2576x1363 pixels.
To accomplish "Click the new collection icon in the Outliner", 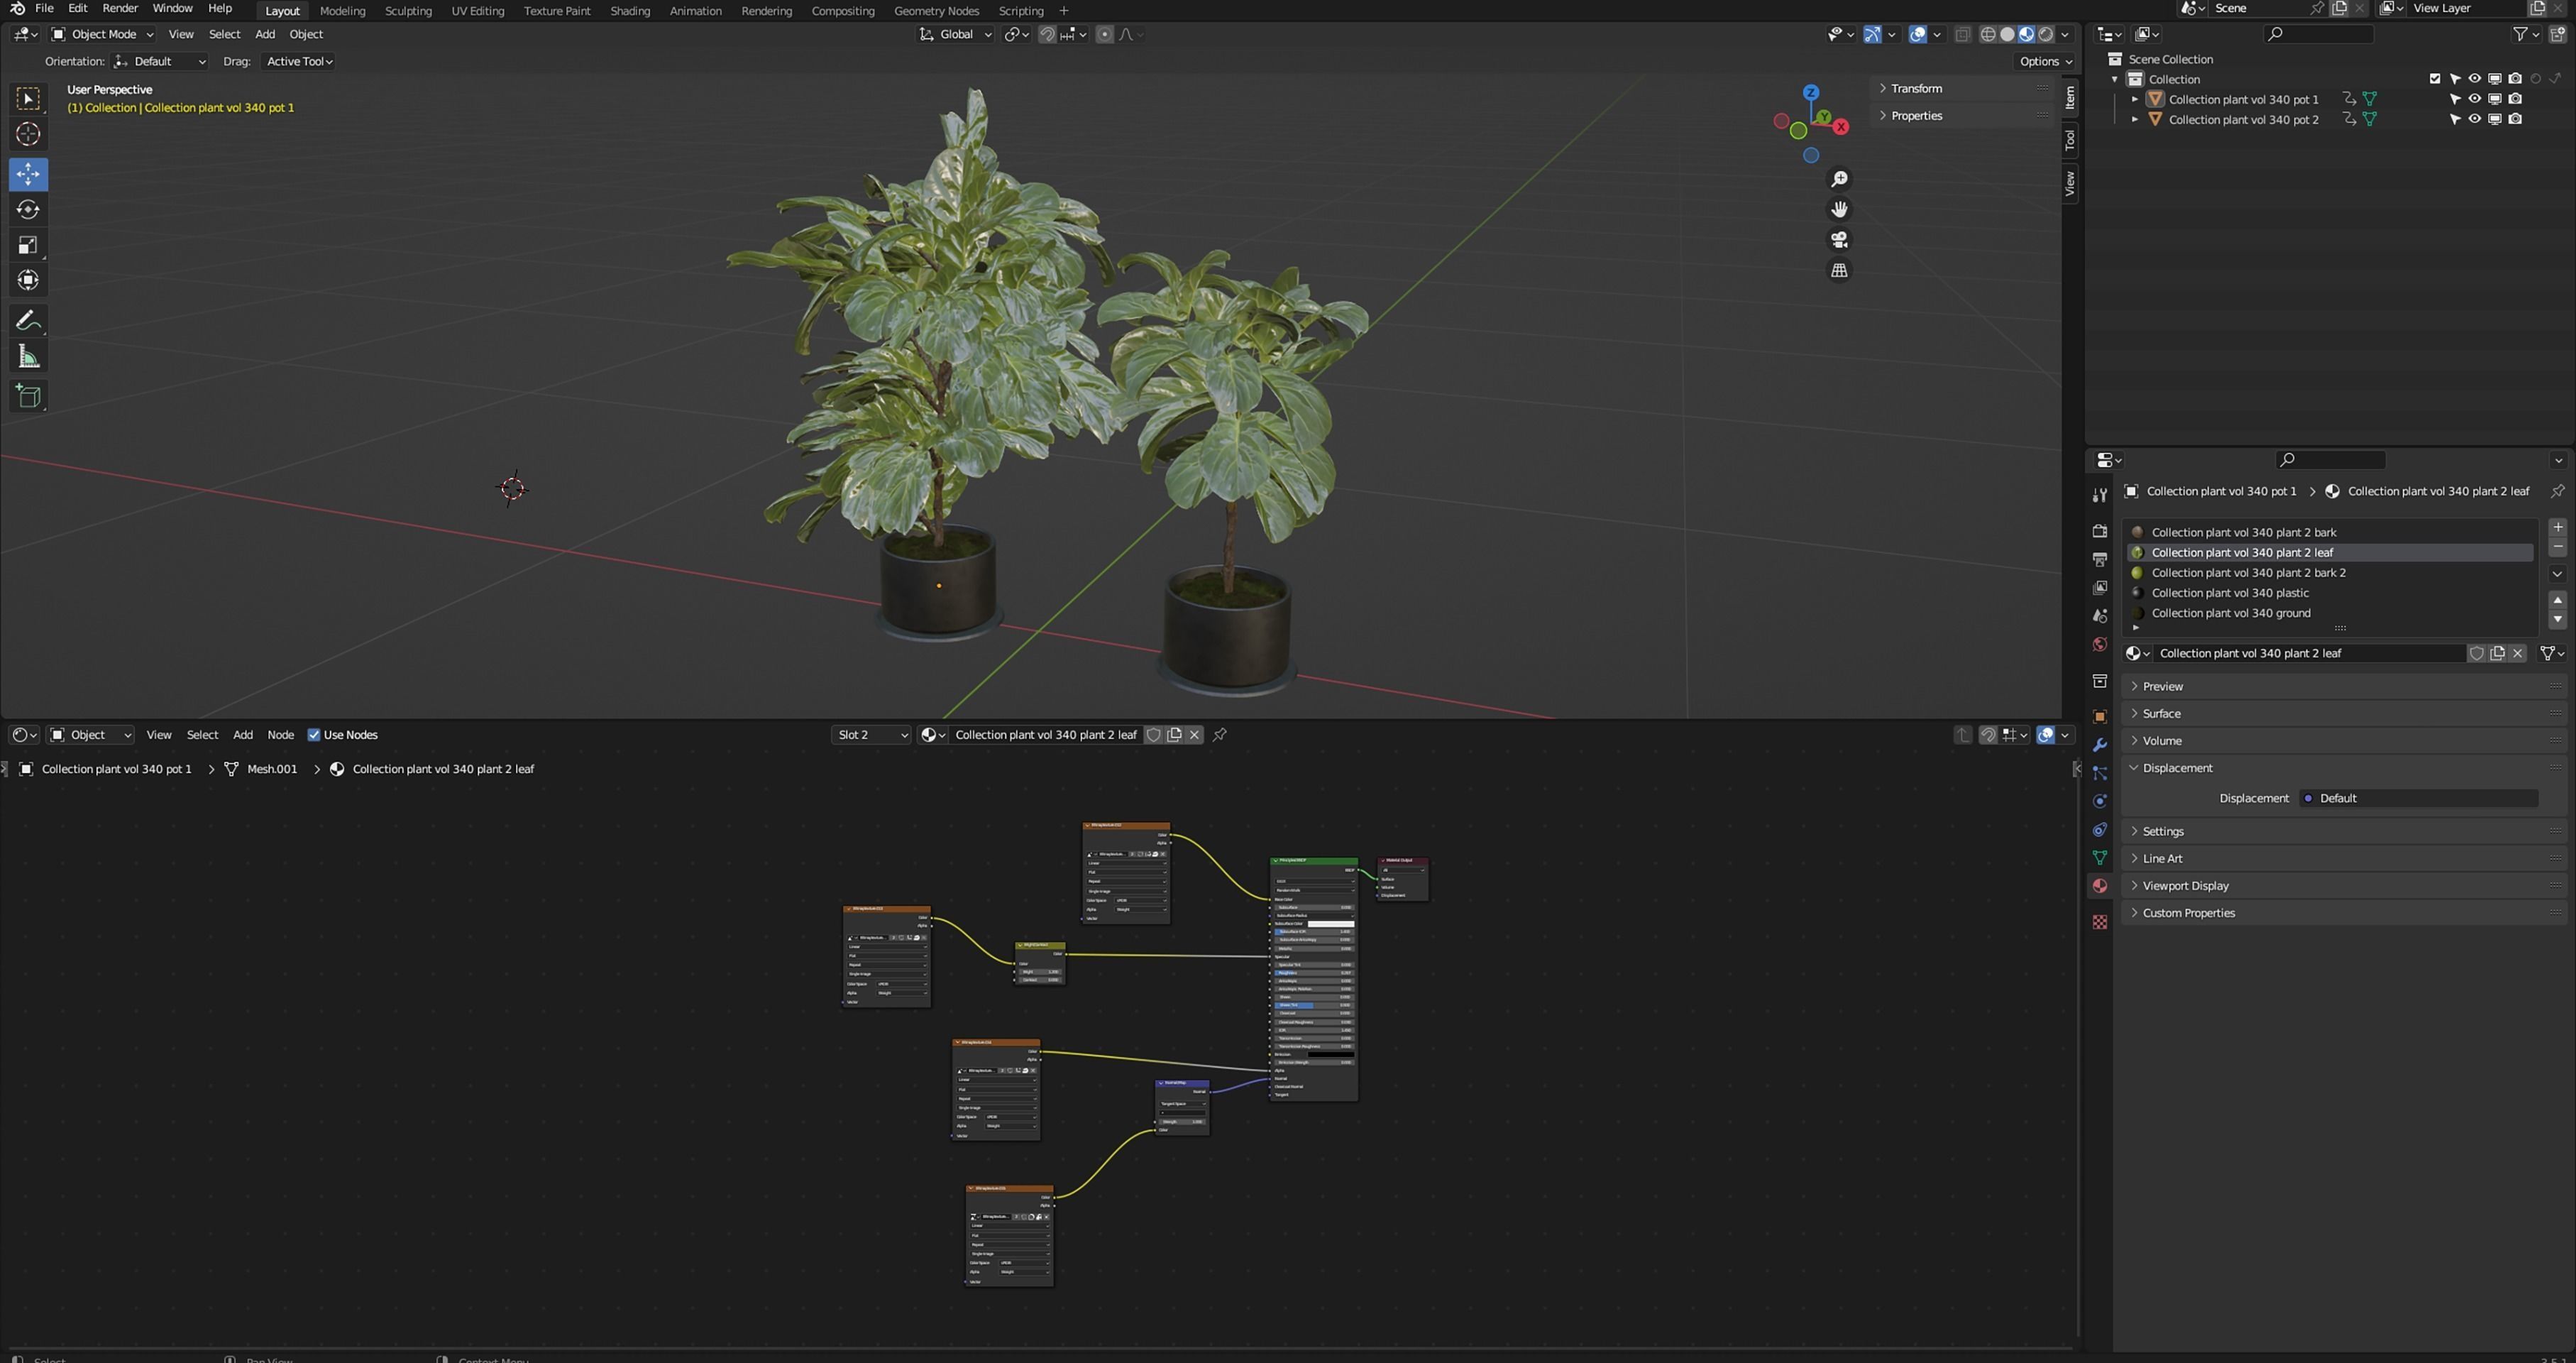I will pos(2557,34).
